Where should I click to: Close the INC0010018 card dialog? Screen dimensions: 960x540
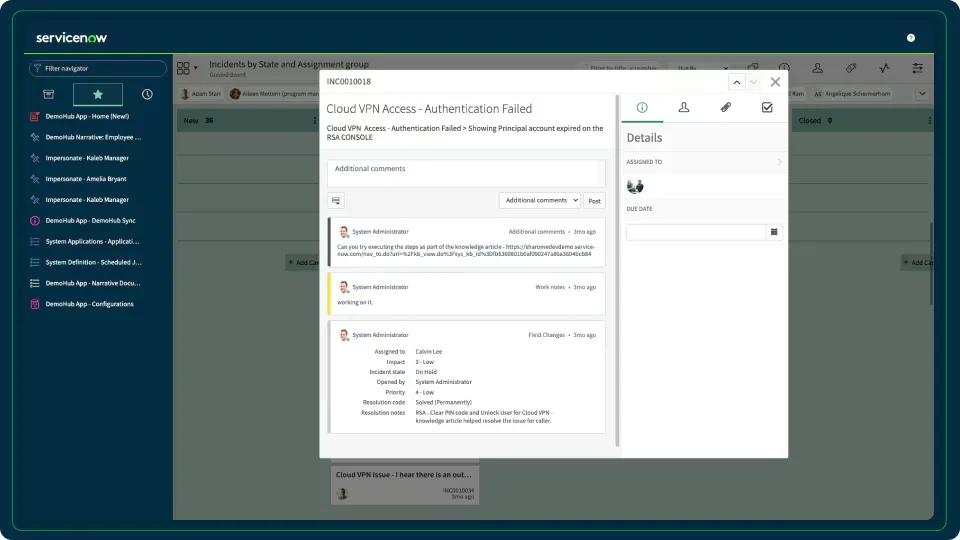tap(775, 82)
